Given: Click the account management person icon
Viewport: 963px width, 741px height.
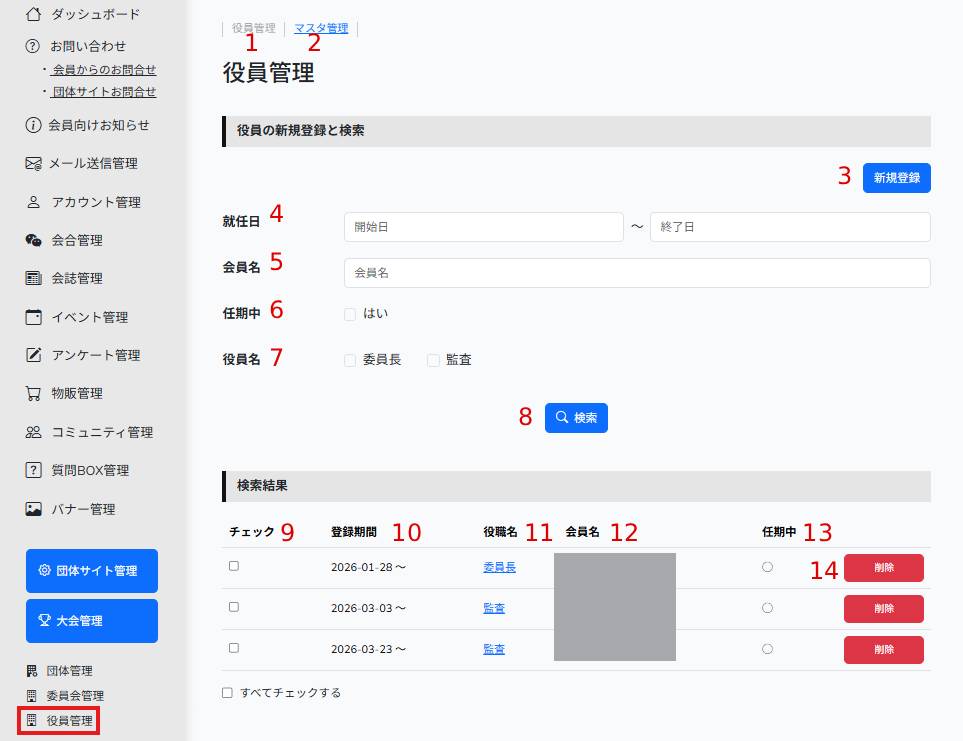Looking at the screenshot, I should [x=34, y=202].
